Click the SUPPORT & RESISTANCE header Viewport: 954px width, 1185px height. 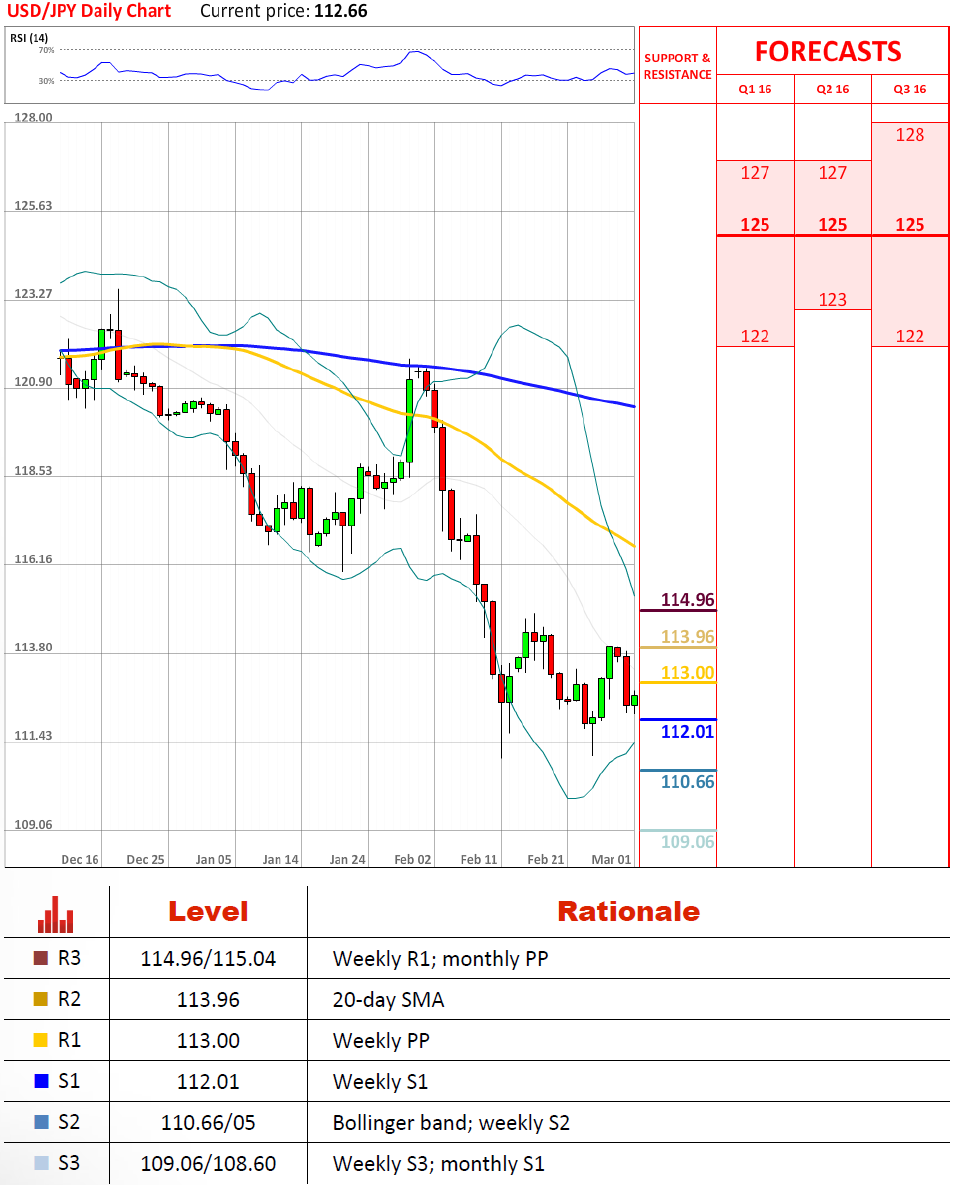pyautogui.click(x=677, y=67)
